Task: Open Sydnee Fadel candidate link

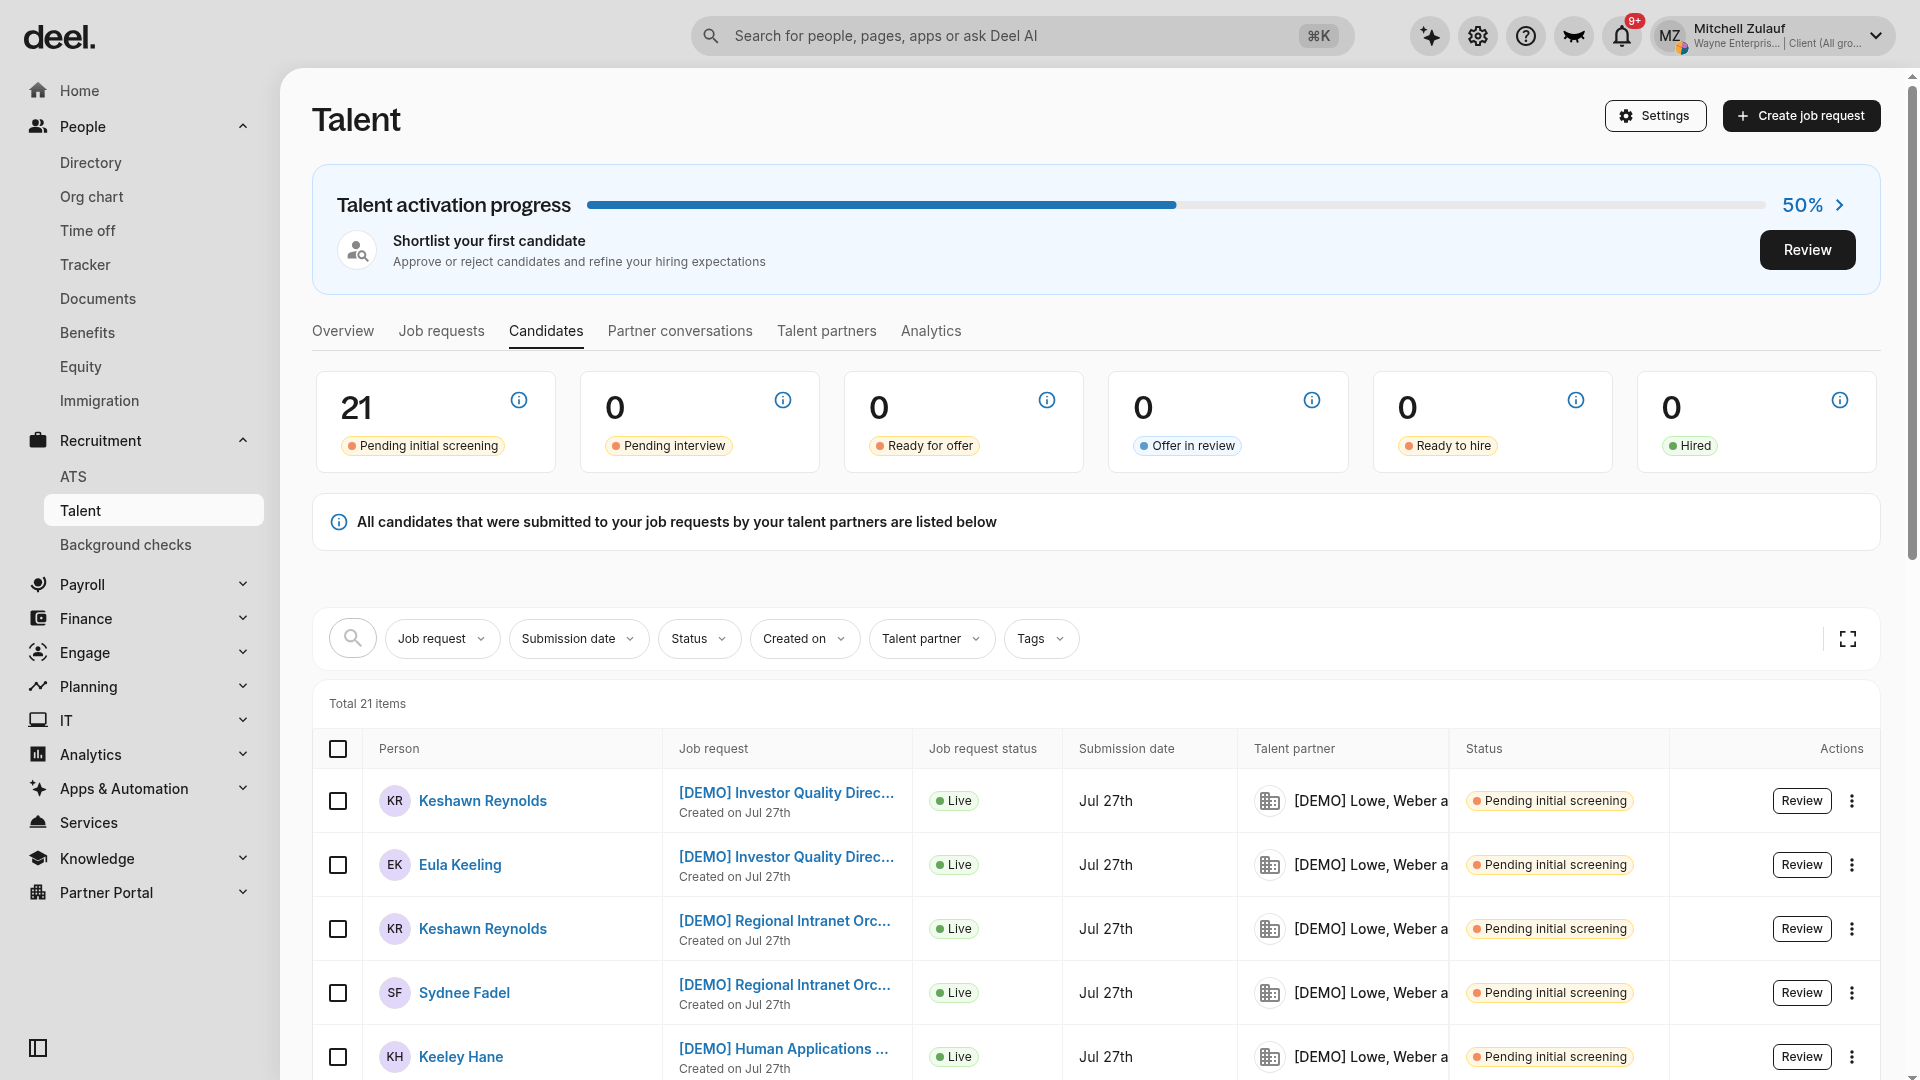Action: coord(464,993)
